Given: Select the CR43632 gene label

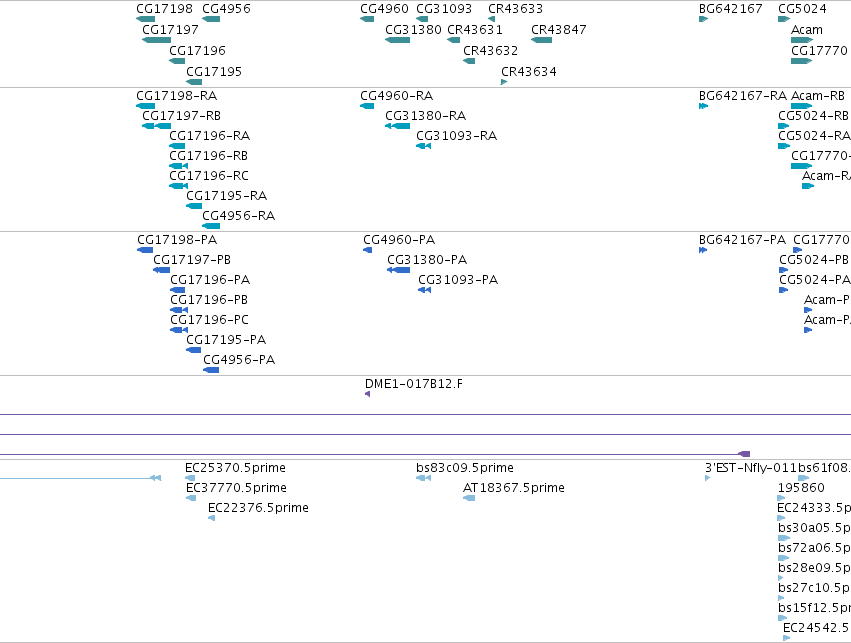Looking at the screenshot, I should 490,50.
